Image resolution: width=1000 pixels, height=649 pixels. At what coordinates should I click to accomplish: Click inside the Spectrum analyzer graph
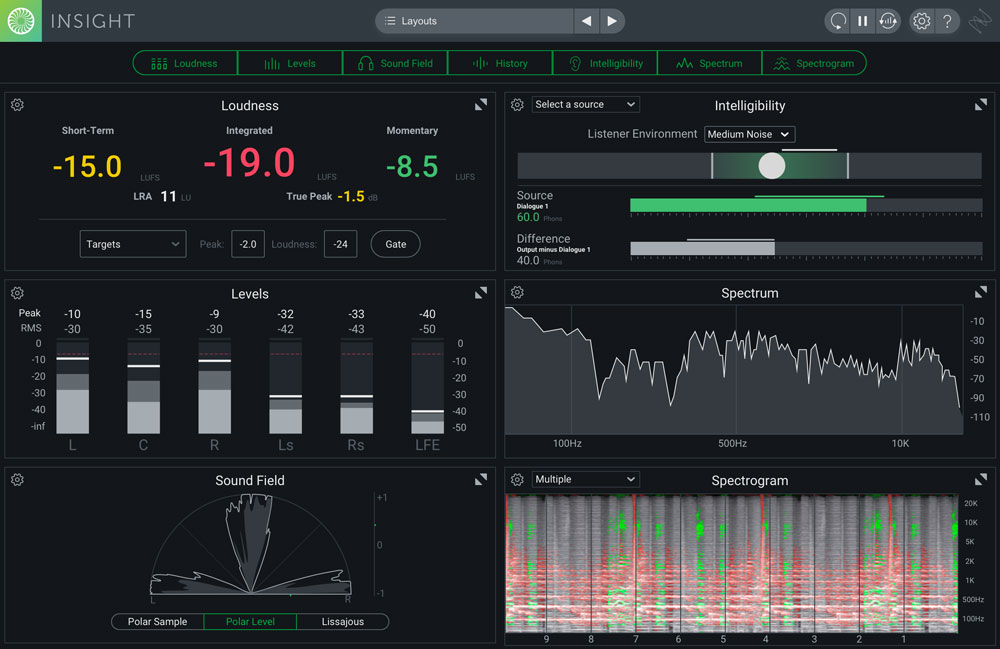[x=733, y=370]
